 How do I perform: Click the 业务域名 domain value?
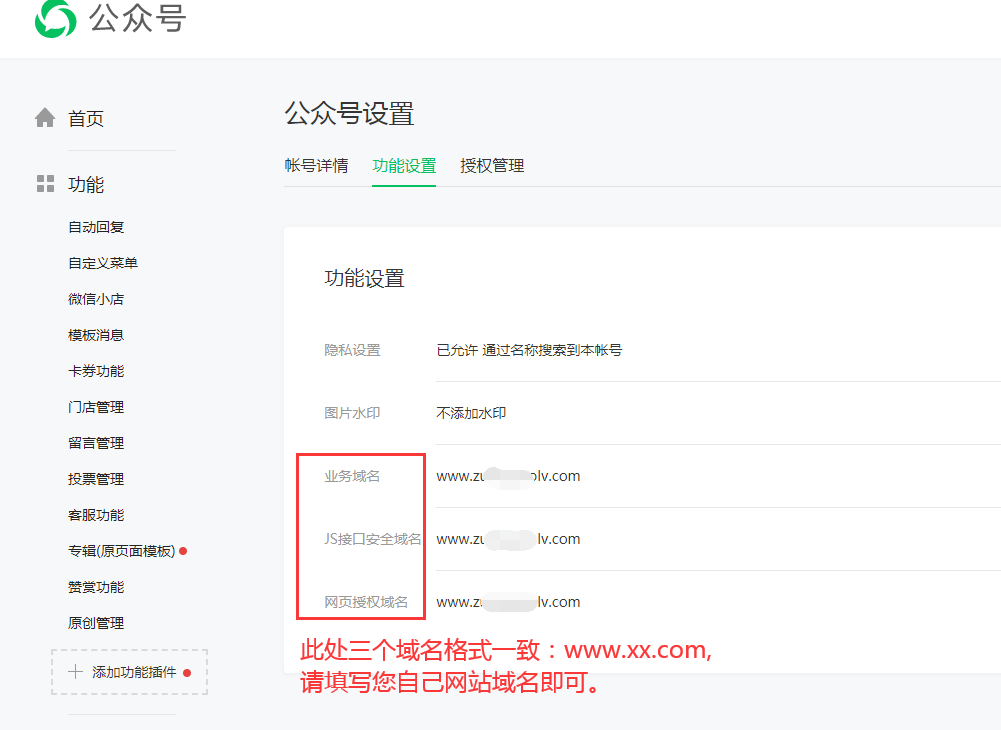click(508, 476)
